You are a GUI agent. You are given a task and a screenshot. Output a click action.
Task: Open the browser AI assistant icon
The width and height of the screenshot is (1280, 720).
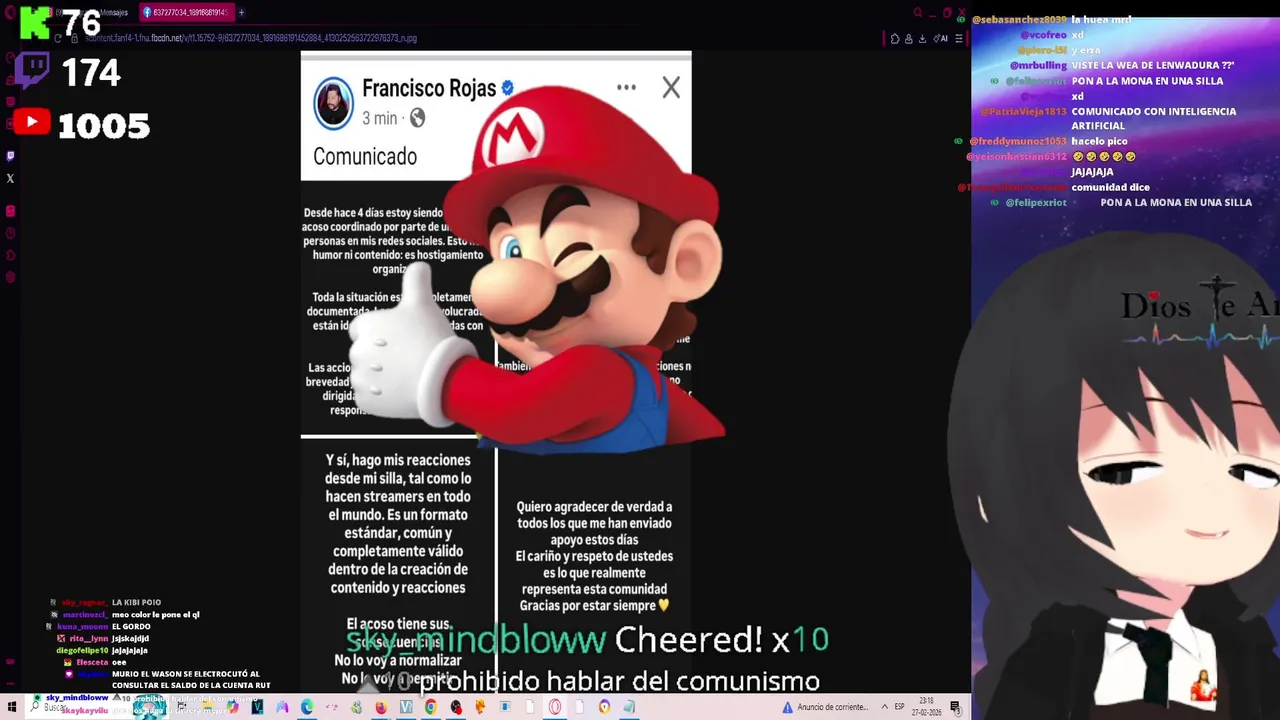click(x=941, y=38)
